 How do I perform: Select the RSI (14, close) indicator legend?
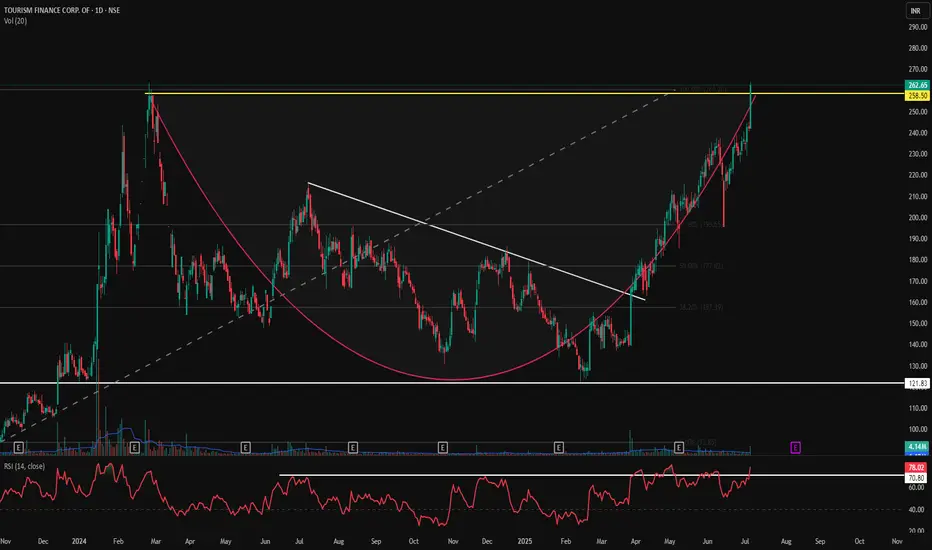[24, 466]
